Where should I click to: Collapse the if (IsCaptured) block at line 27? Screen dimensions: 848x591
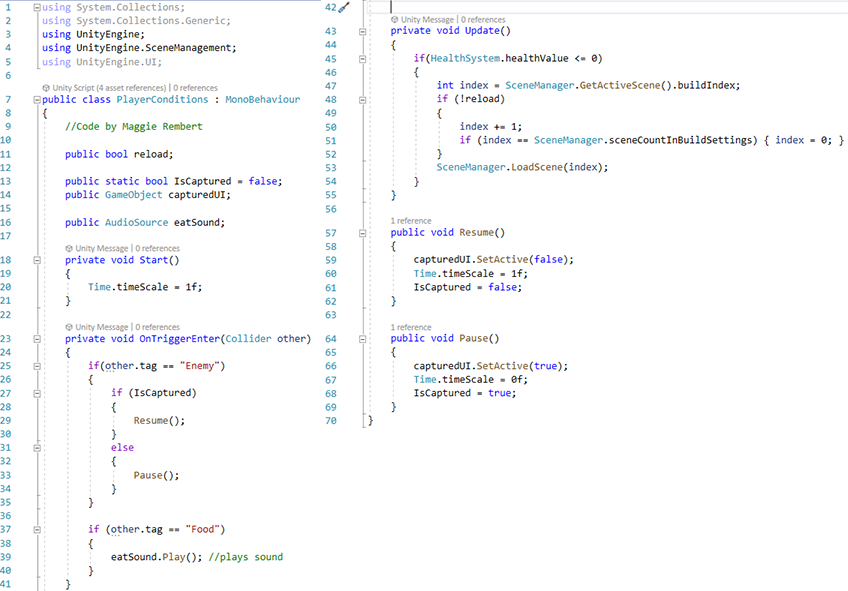[37, 394]
